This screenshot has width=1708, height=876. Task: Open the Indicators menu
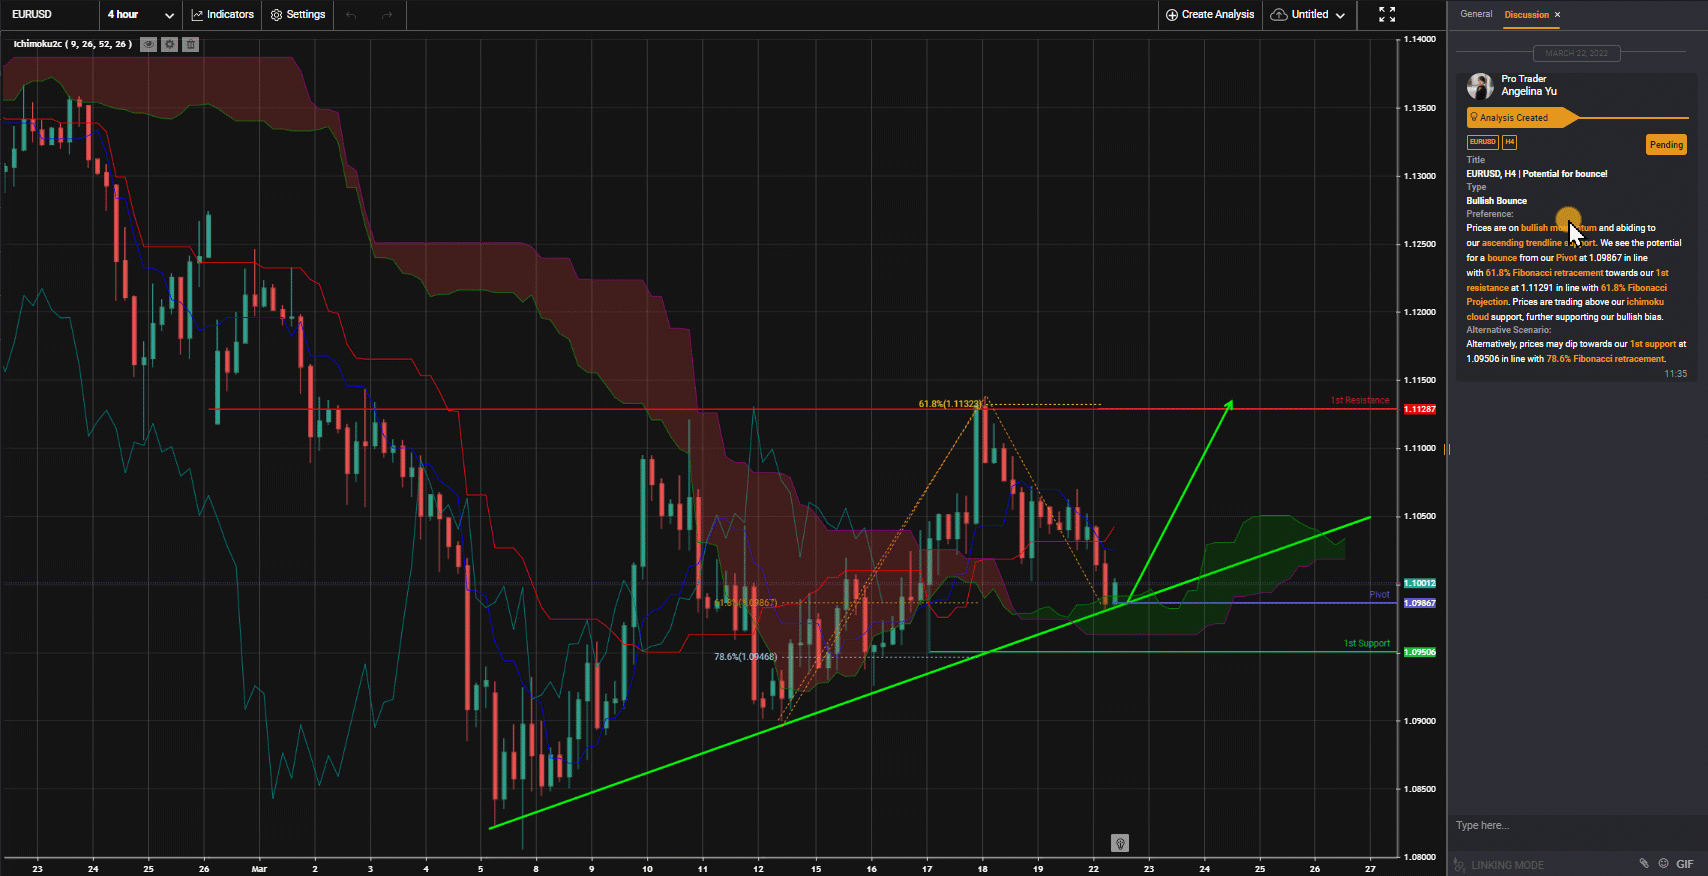(x=223, y=15)
